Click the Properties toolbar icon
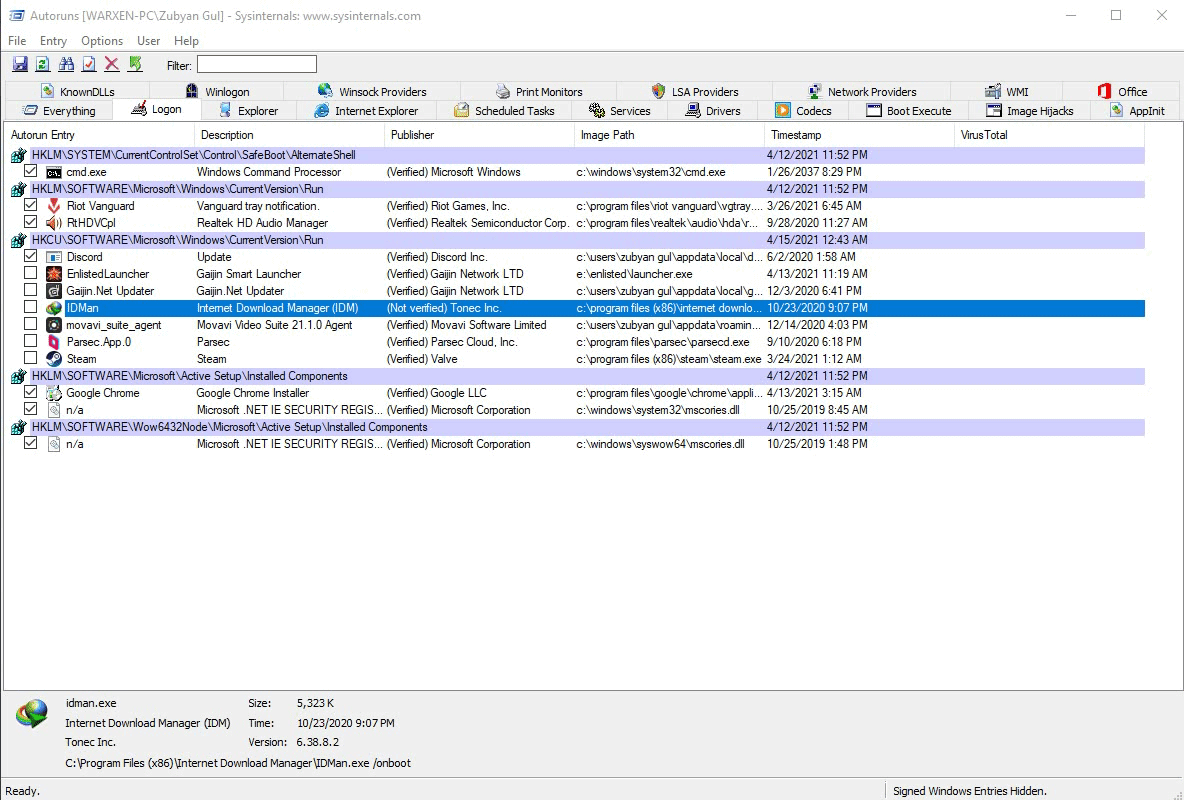 [x=89, y=65]
